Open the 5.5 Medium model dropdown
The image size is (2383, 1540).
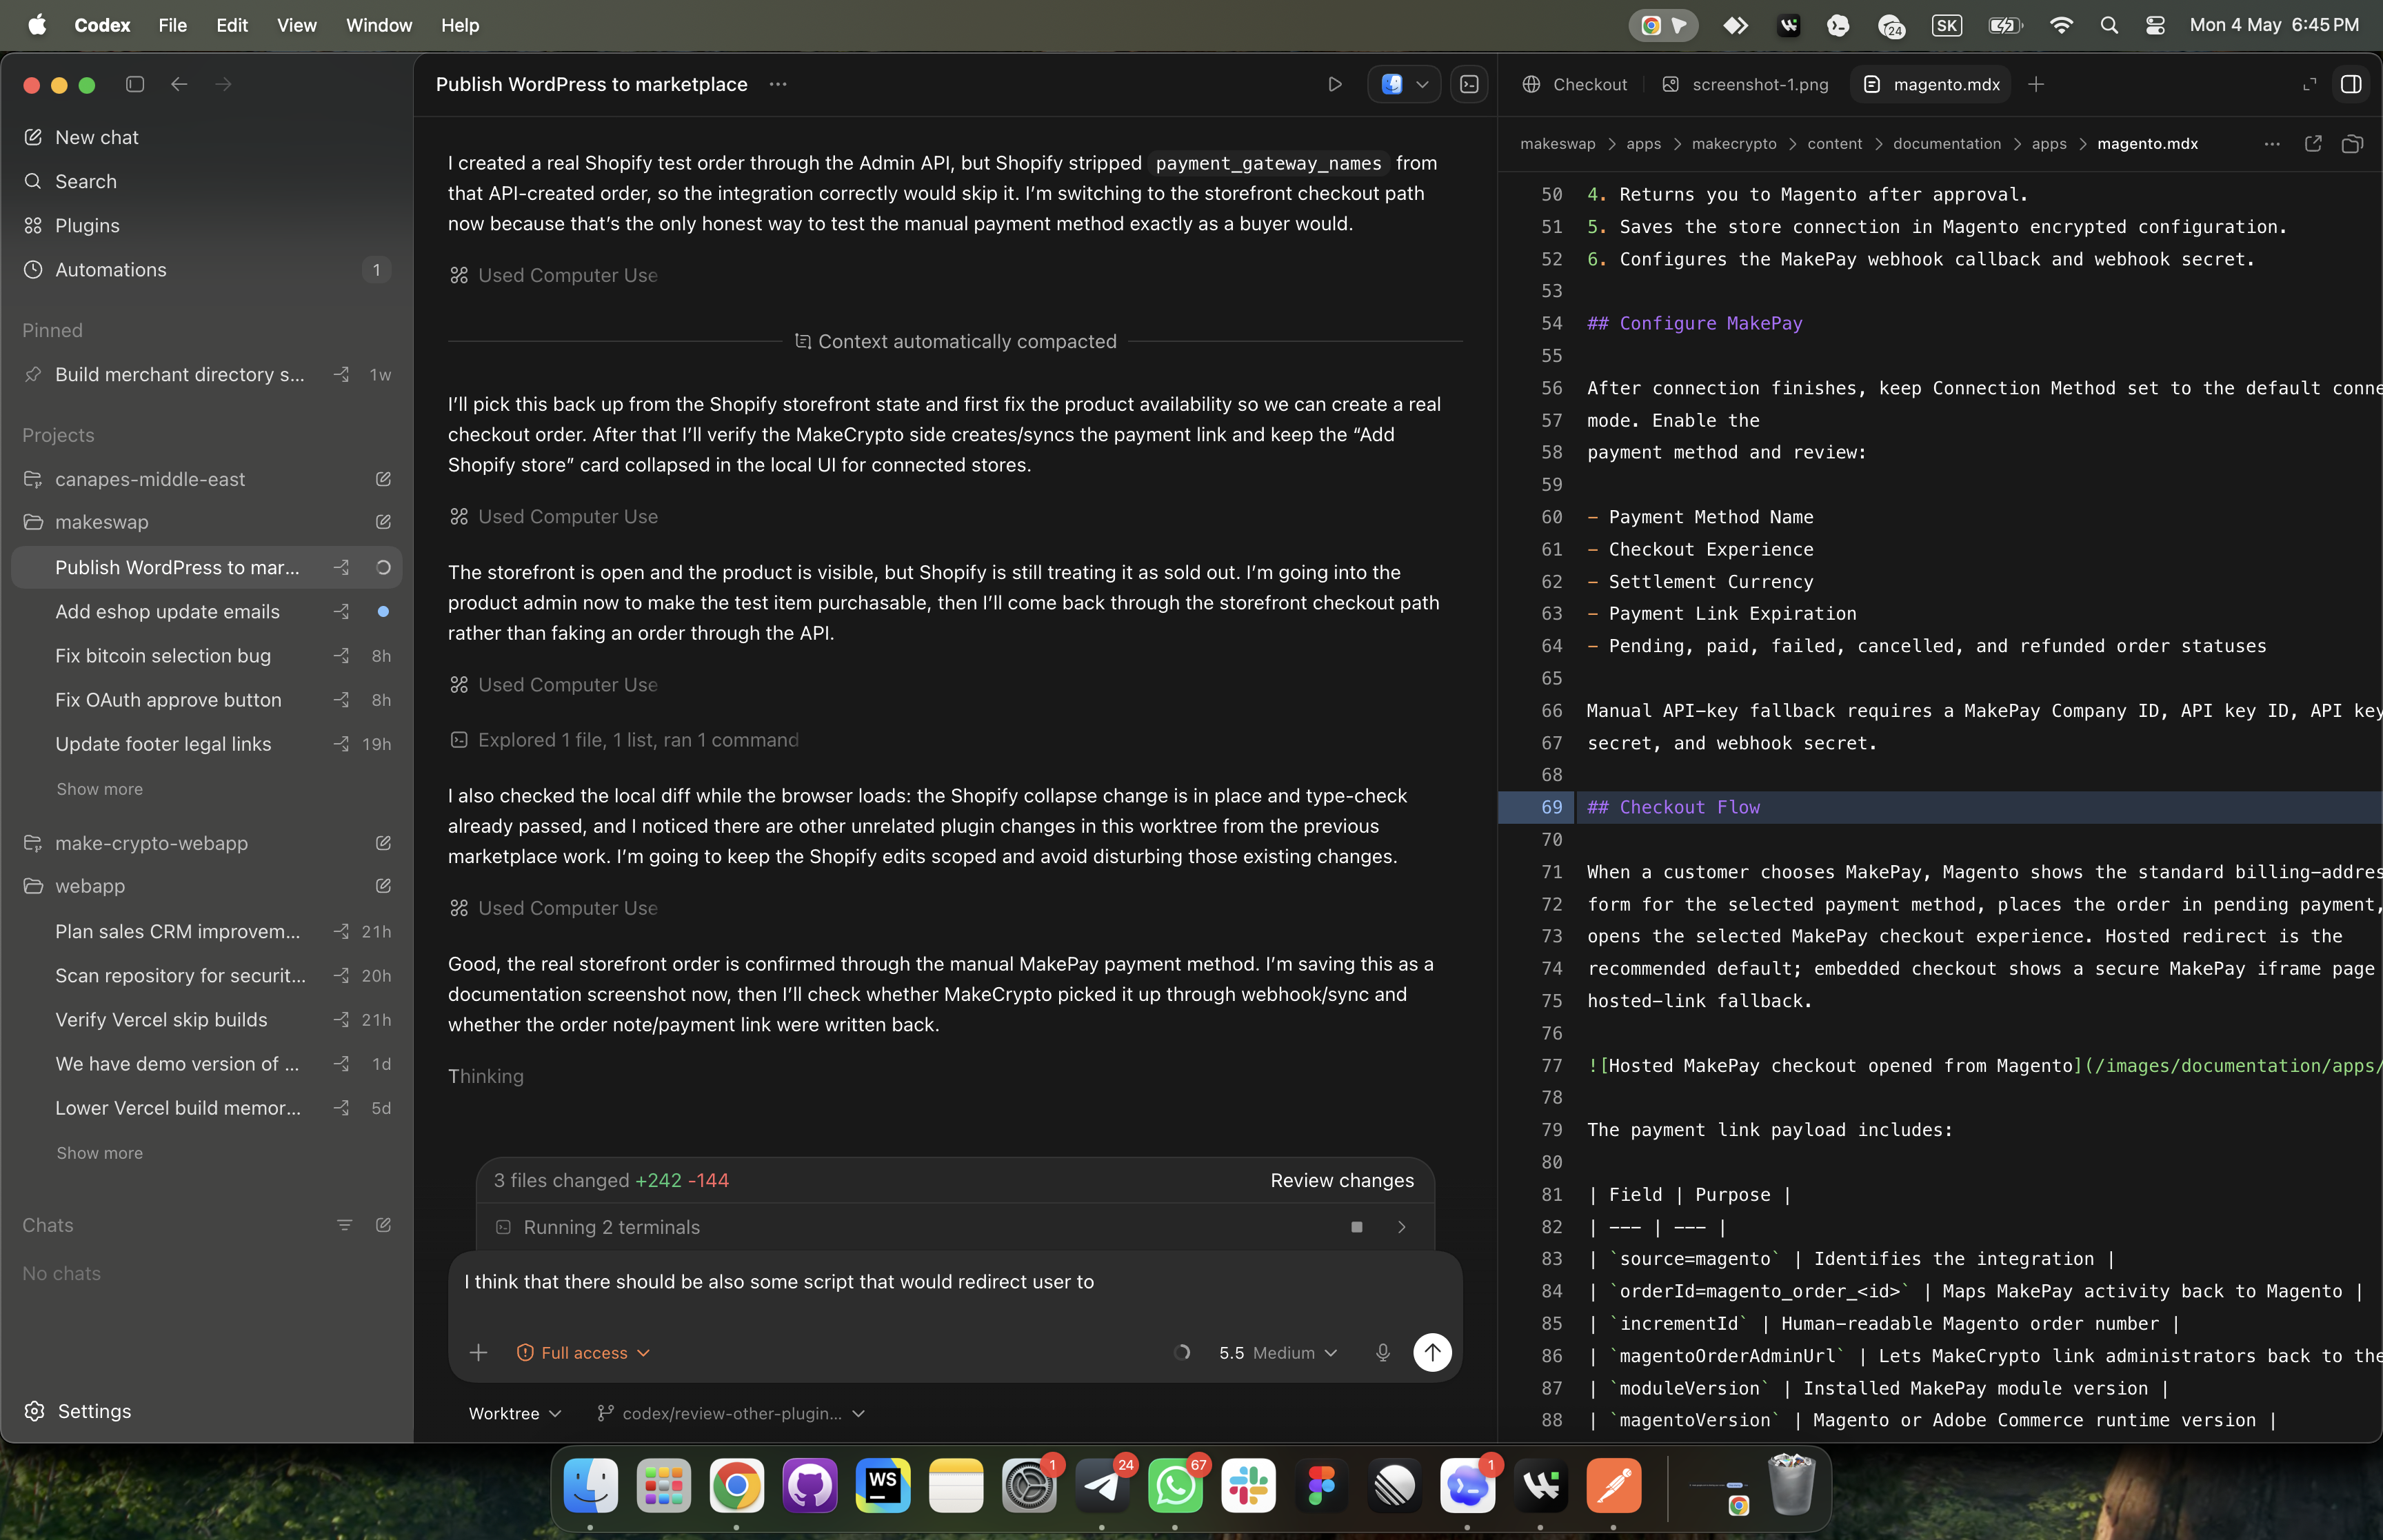click(x=1277, y=1353)
